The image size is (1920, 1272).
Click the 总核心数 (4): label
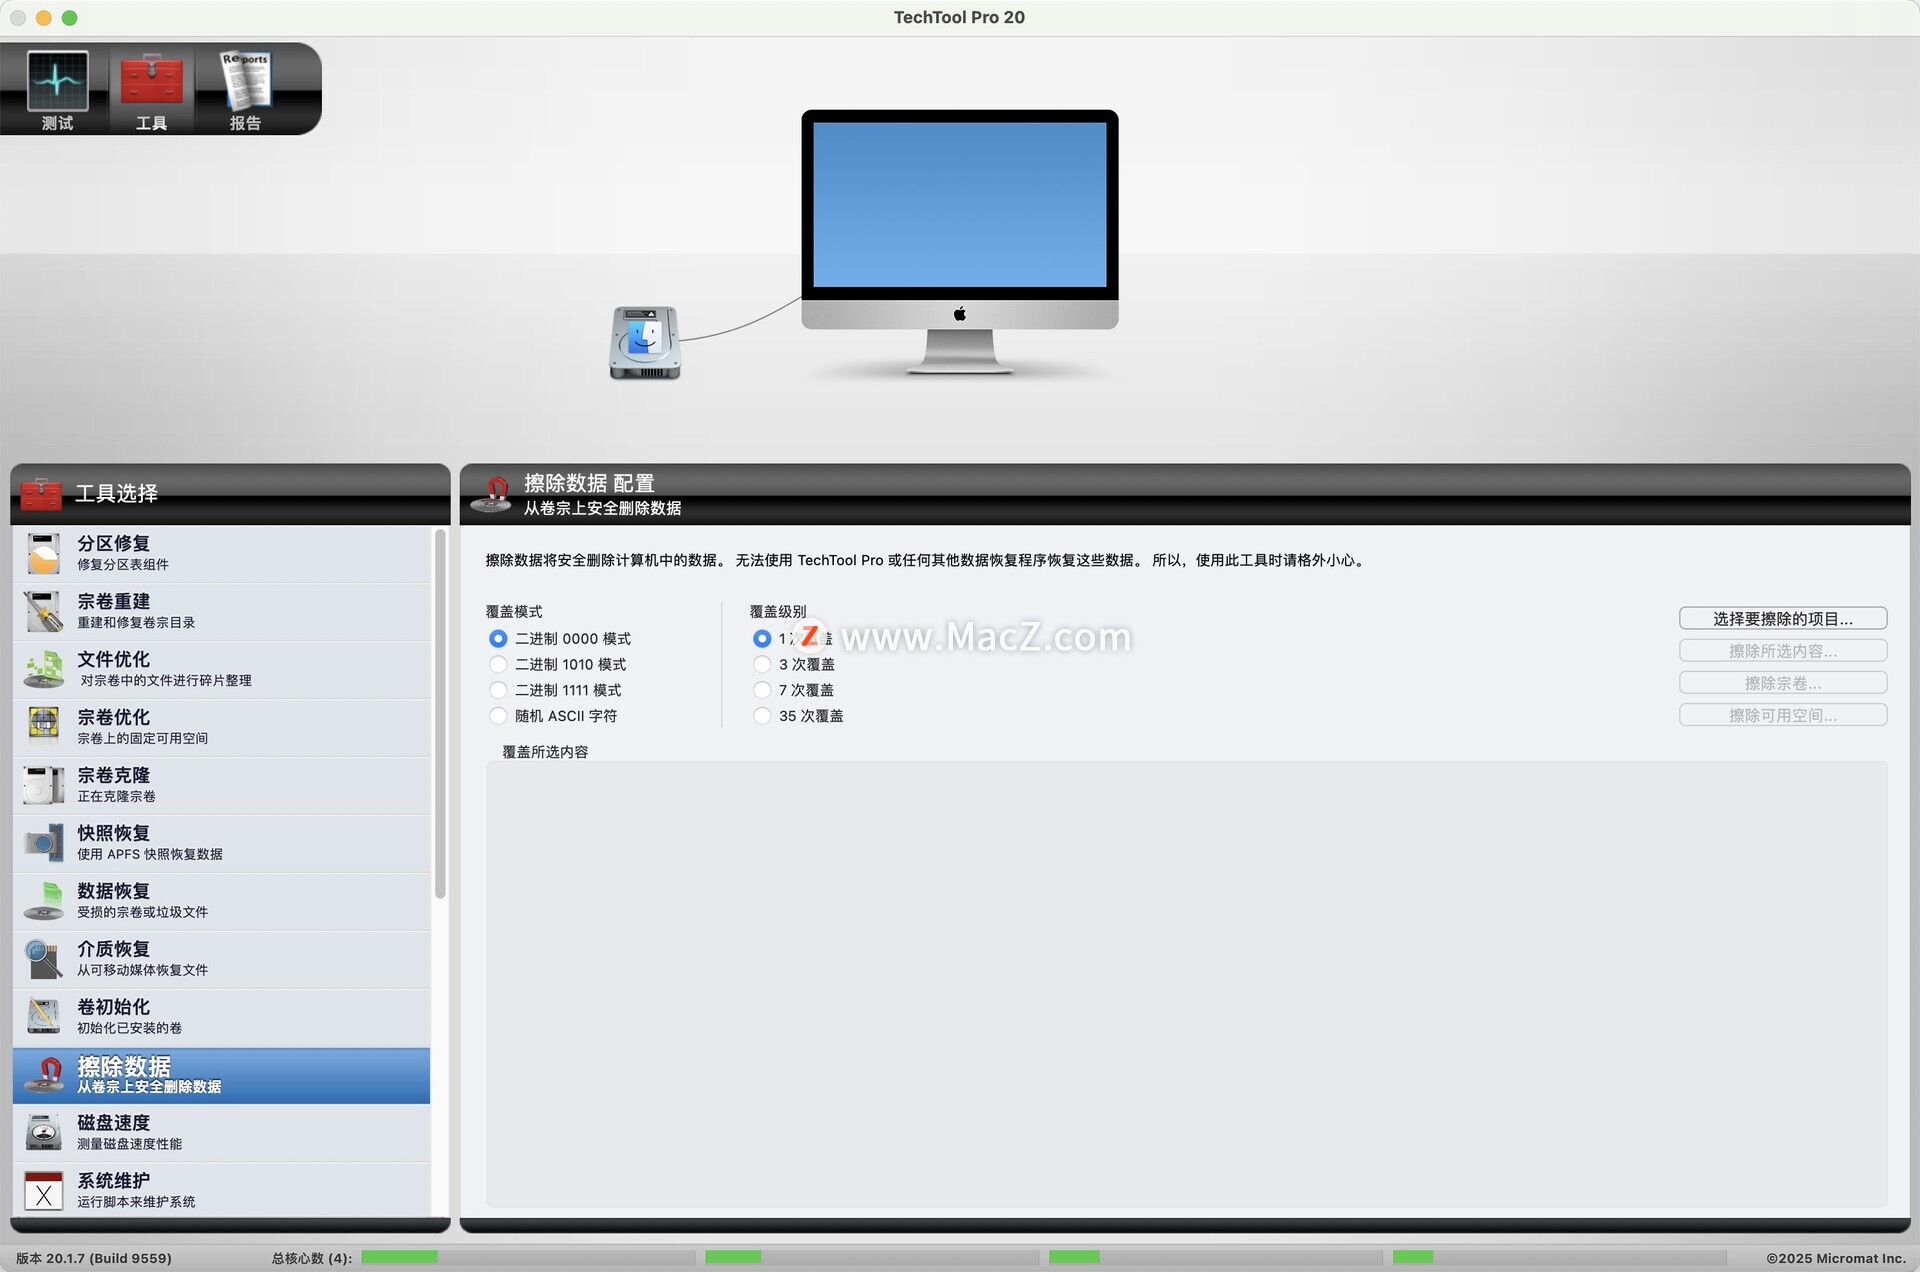point(311,1258)
